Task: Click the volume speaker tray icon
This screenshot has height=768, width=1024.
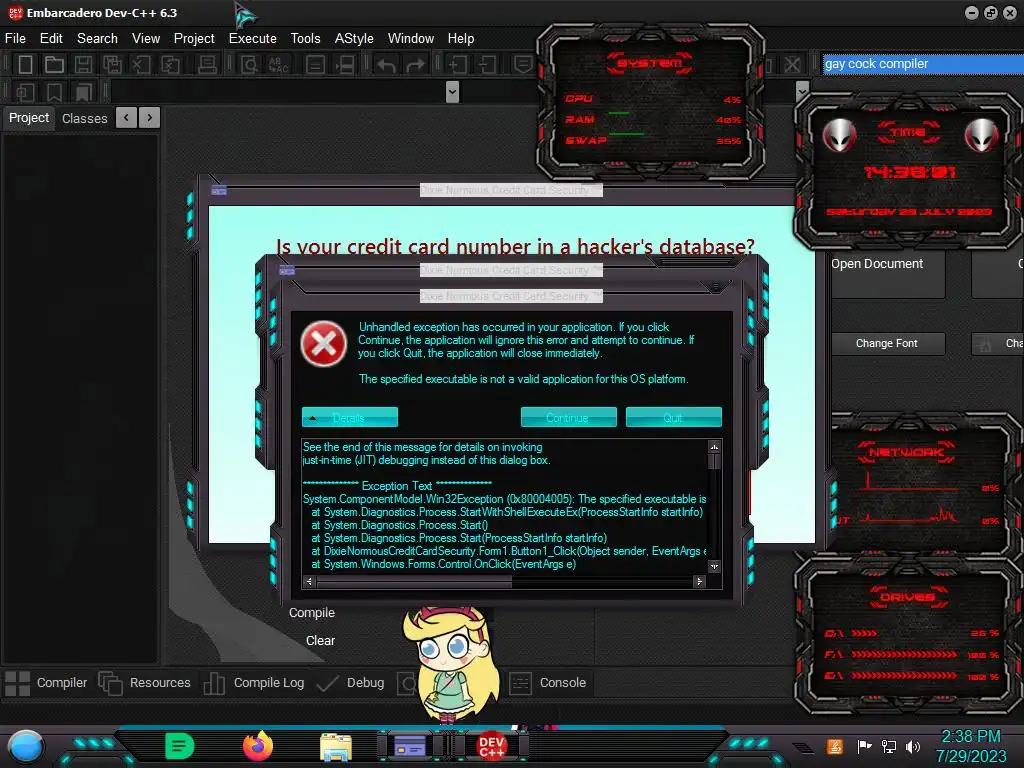Action: tap(913, 746)
